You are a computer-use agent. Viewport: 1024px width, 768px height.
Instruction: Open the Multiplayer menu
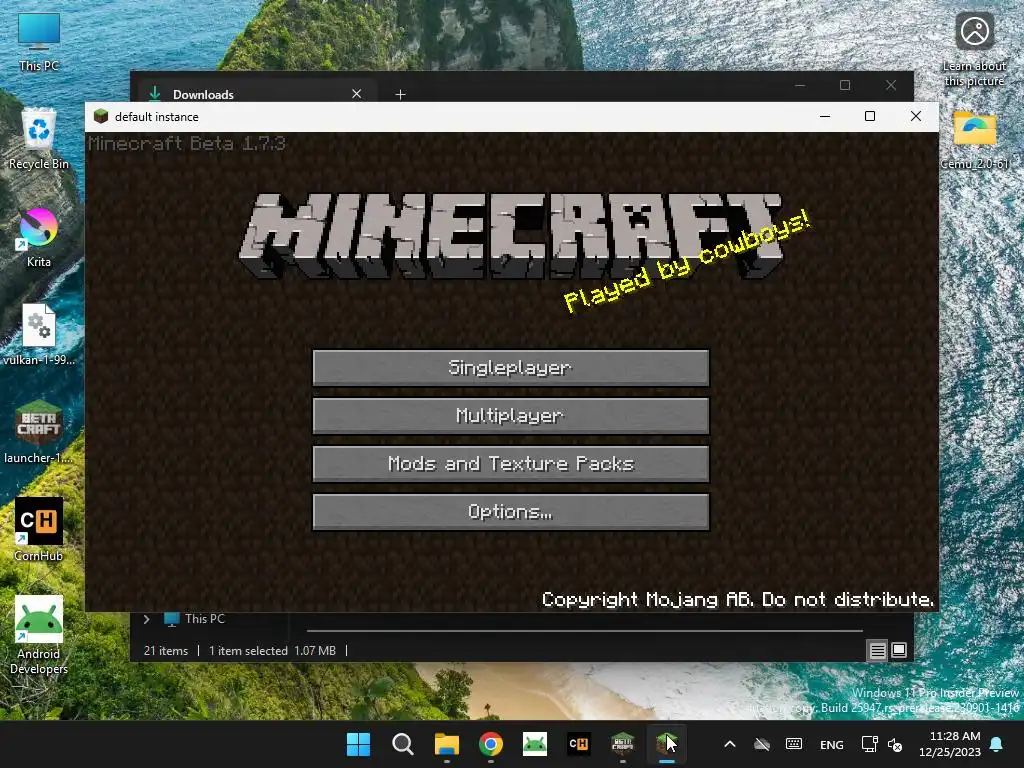coord(511,415)
